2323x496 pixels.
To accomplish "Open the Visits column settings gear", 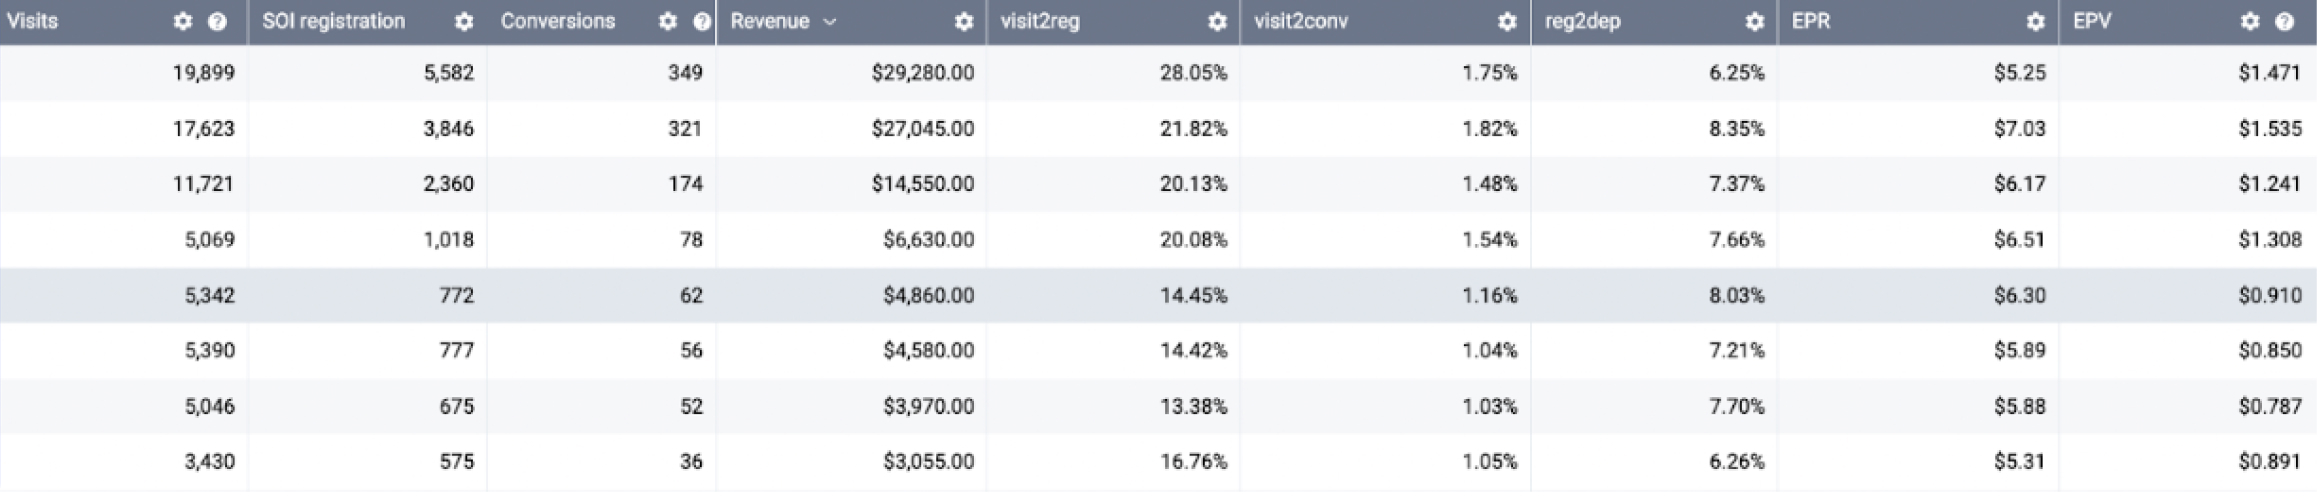I will click(182, 22).
